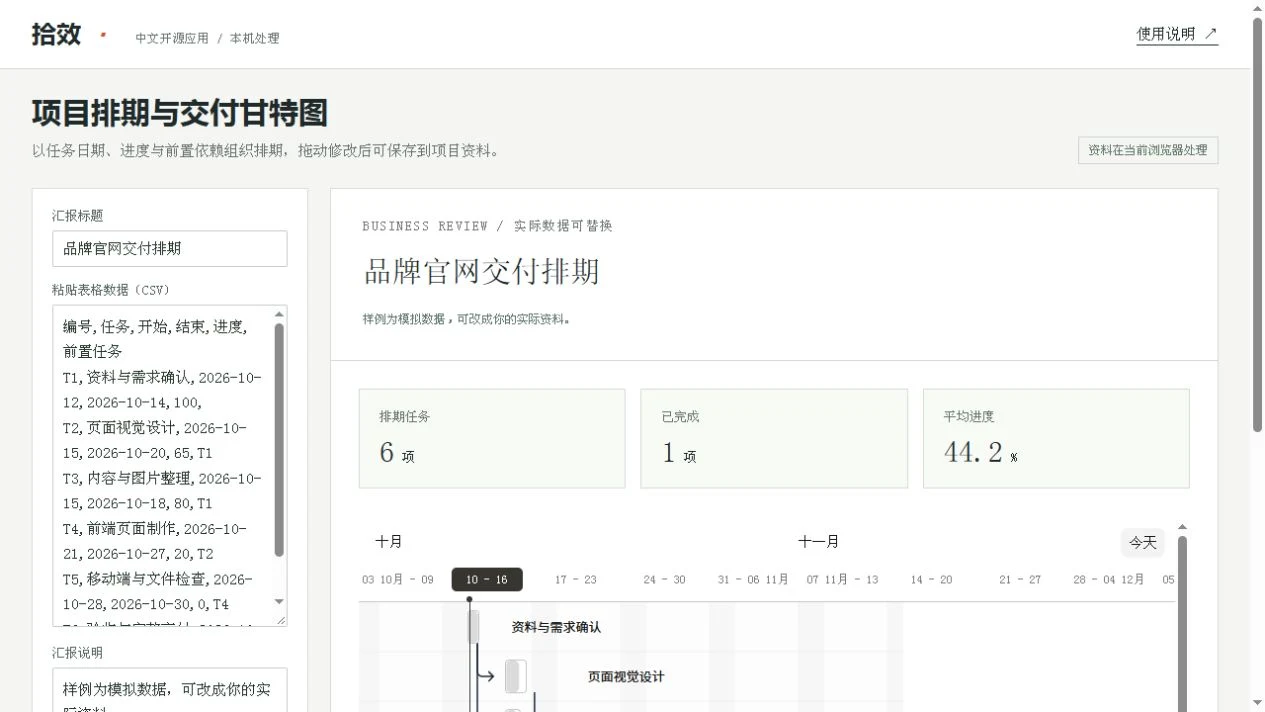Viewport: 1265px width, 712px height.
Task: Click the 品牌官网交付排期 report heading
Action: tap(481, 272)
